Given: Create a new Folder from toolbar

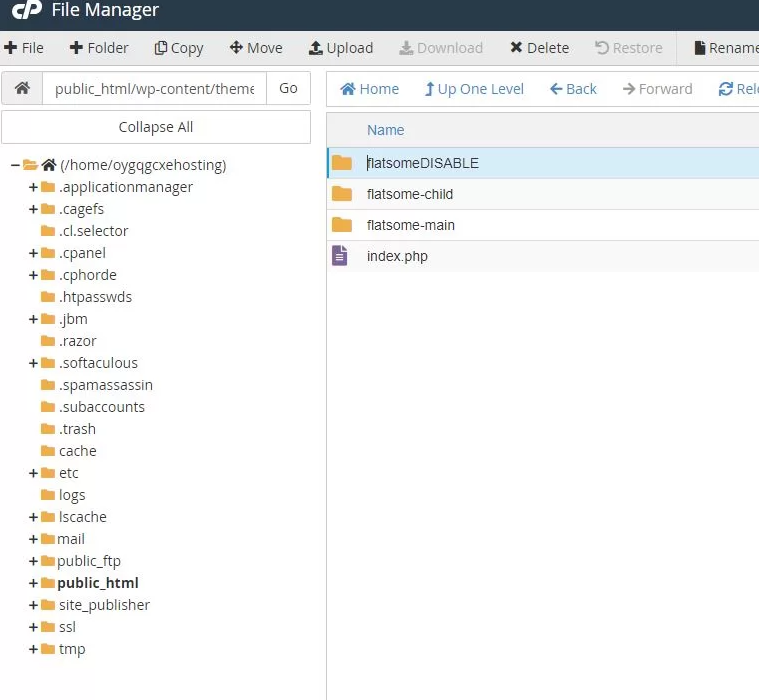Looking at the screenshot, I should pyautogui.click(x=99, y=48).
